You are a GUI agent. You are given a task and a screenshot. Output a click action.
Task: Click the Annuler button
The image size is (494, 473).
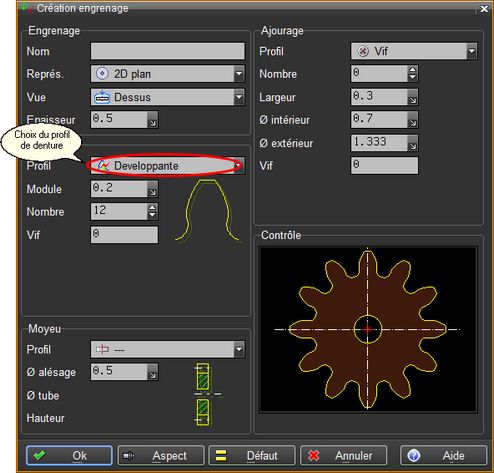point(344,455)
